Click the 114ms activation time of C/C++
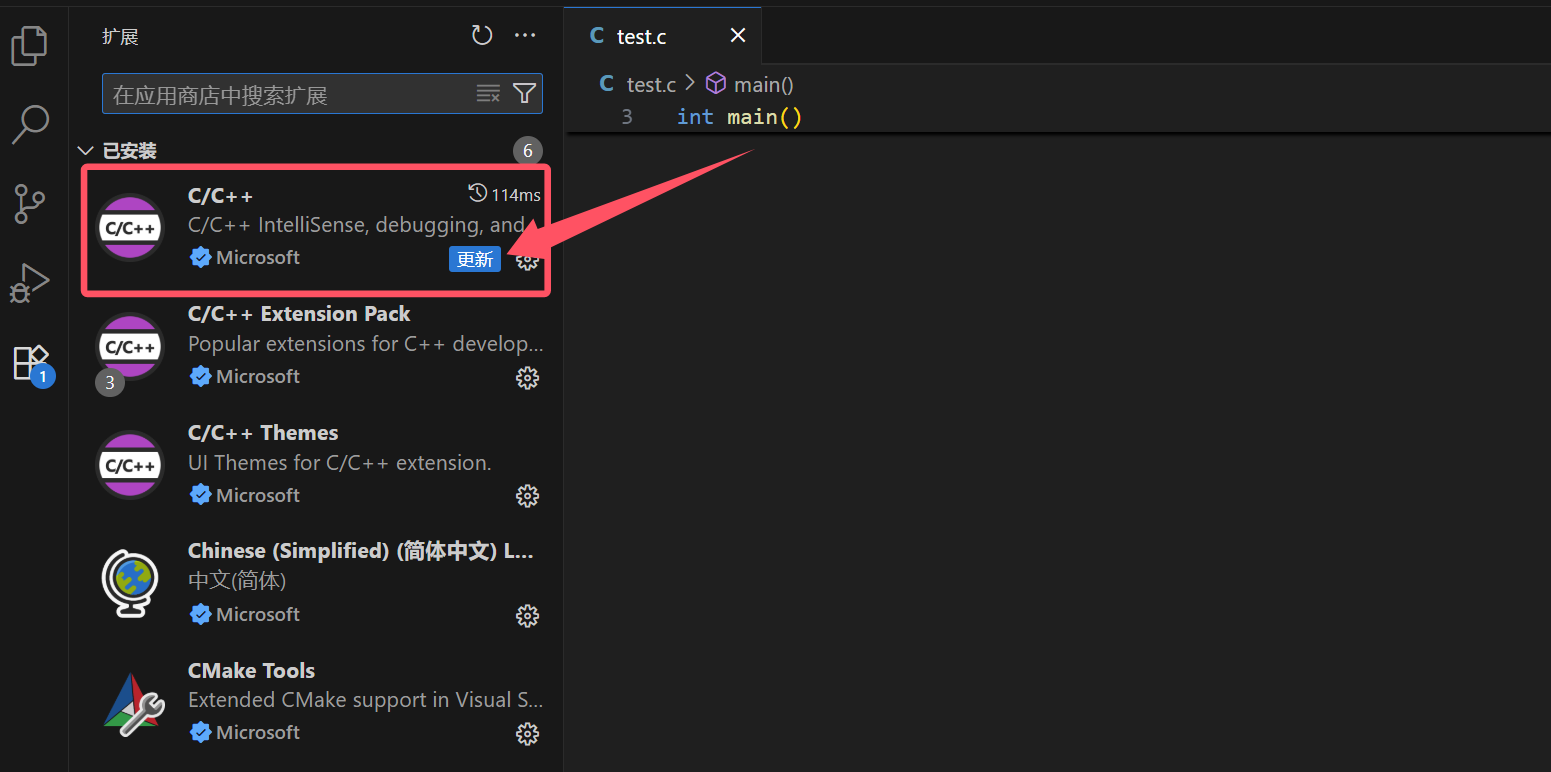This screenshot has width=1551, height=772. pyautogui.click(x=505, y=194)
